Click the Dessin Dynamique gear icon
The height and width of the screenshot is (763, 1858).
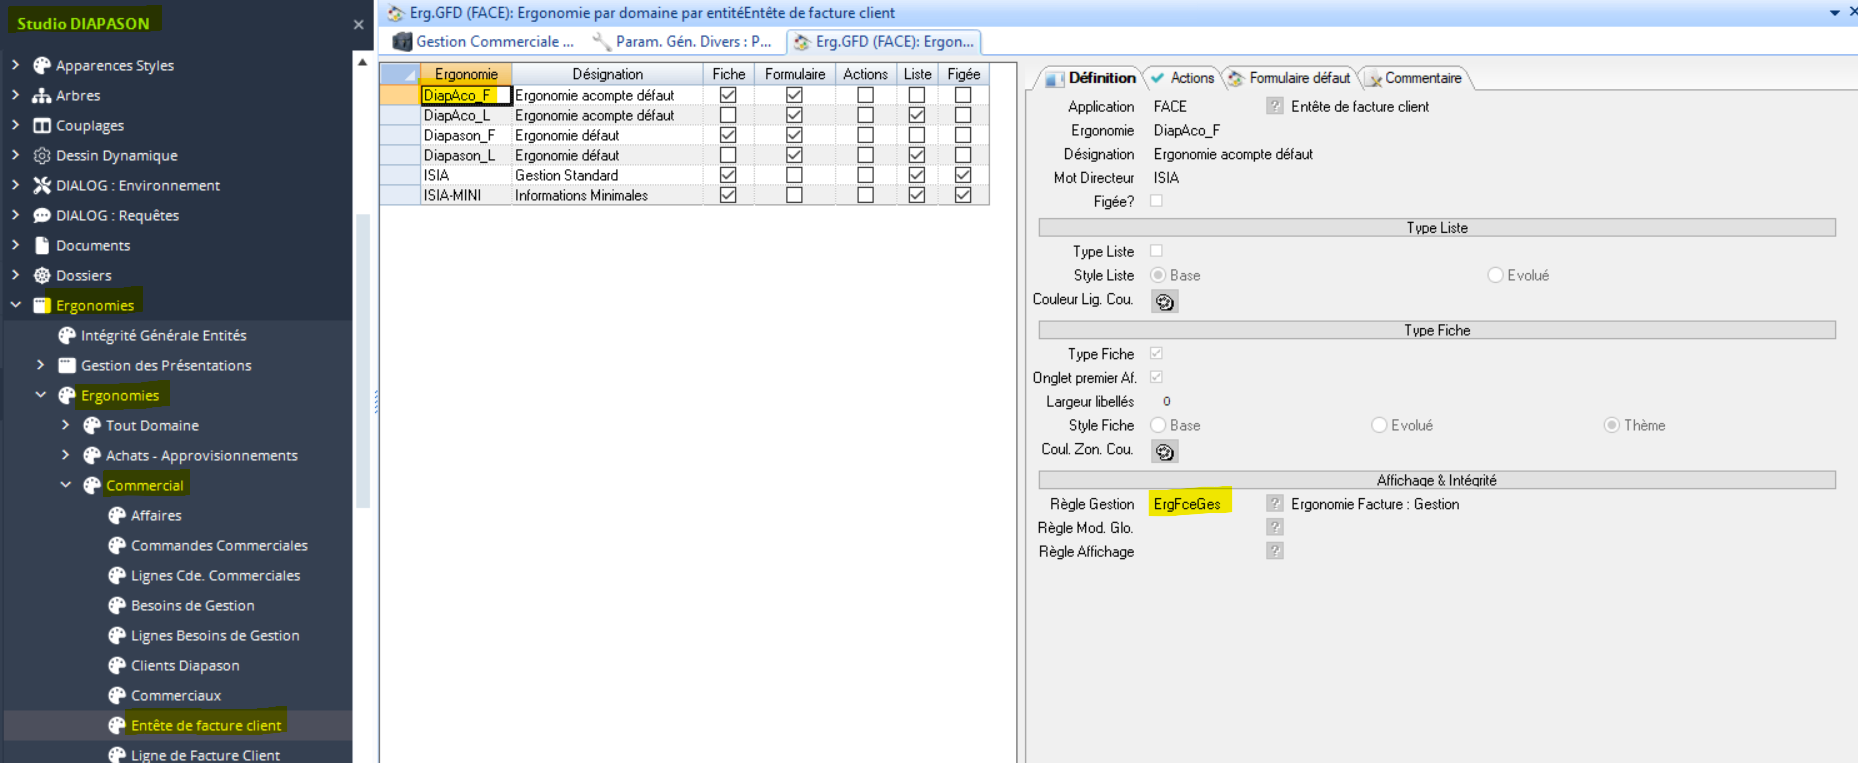(x=42, y=156)
